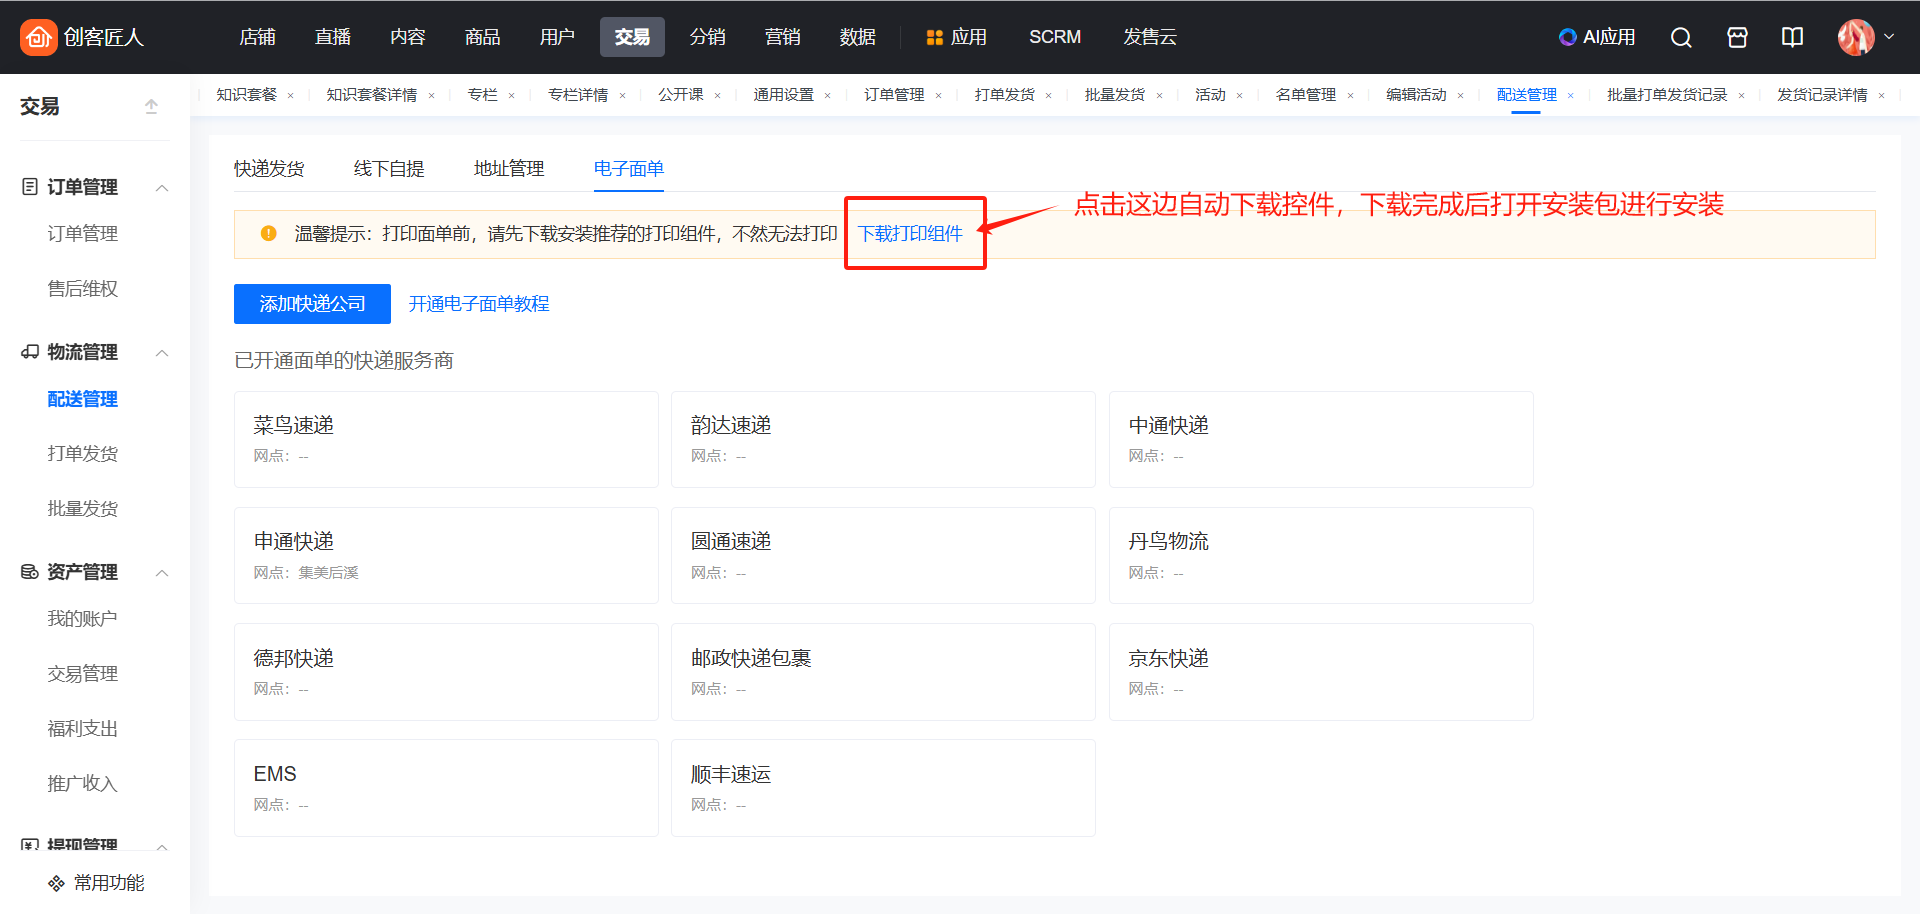Click the 添加快递公司 button

click(312, 304)
